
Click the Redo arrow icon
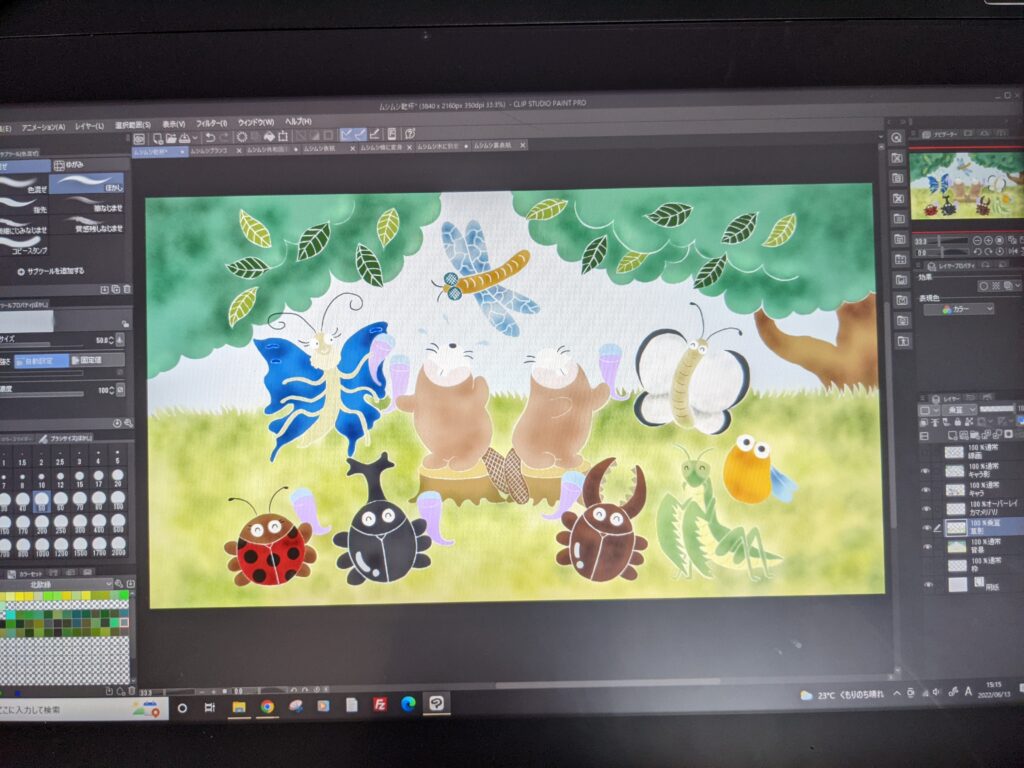pos(225,137)
